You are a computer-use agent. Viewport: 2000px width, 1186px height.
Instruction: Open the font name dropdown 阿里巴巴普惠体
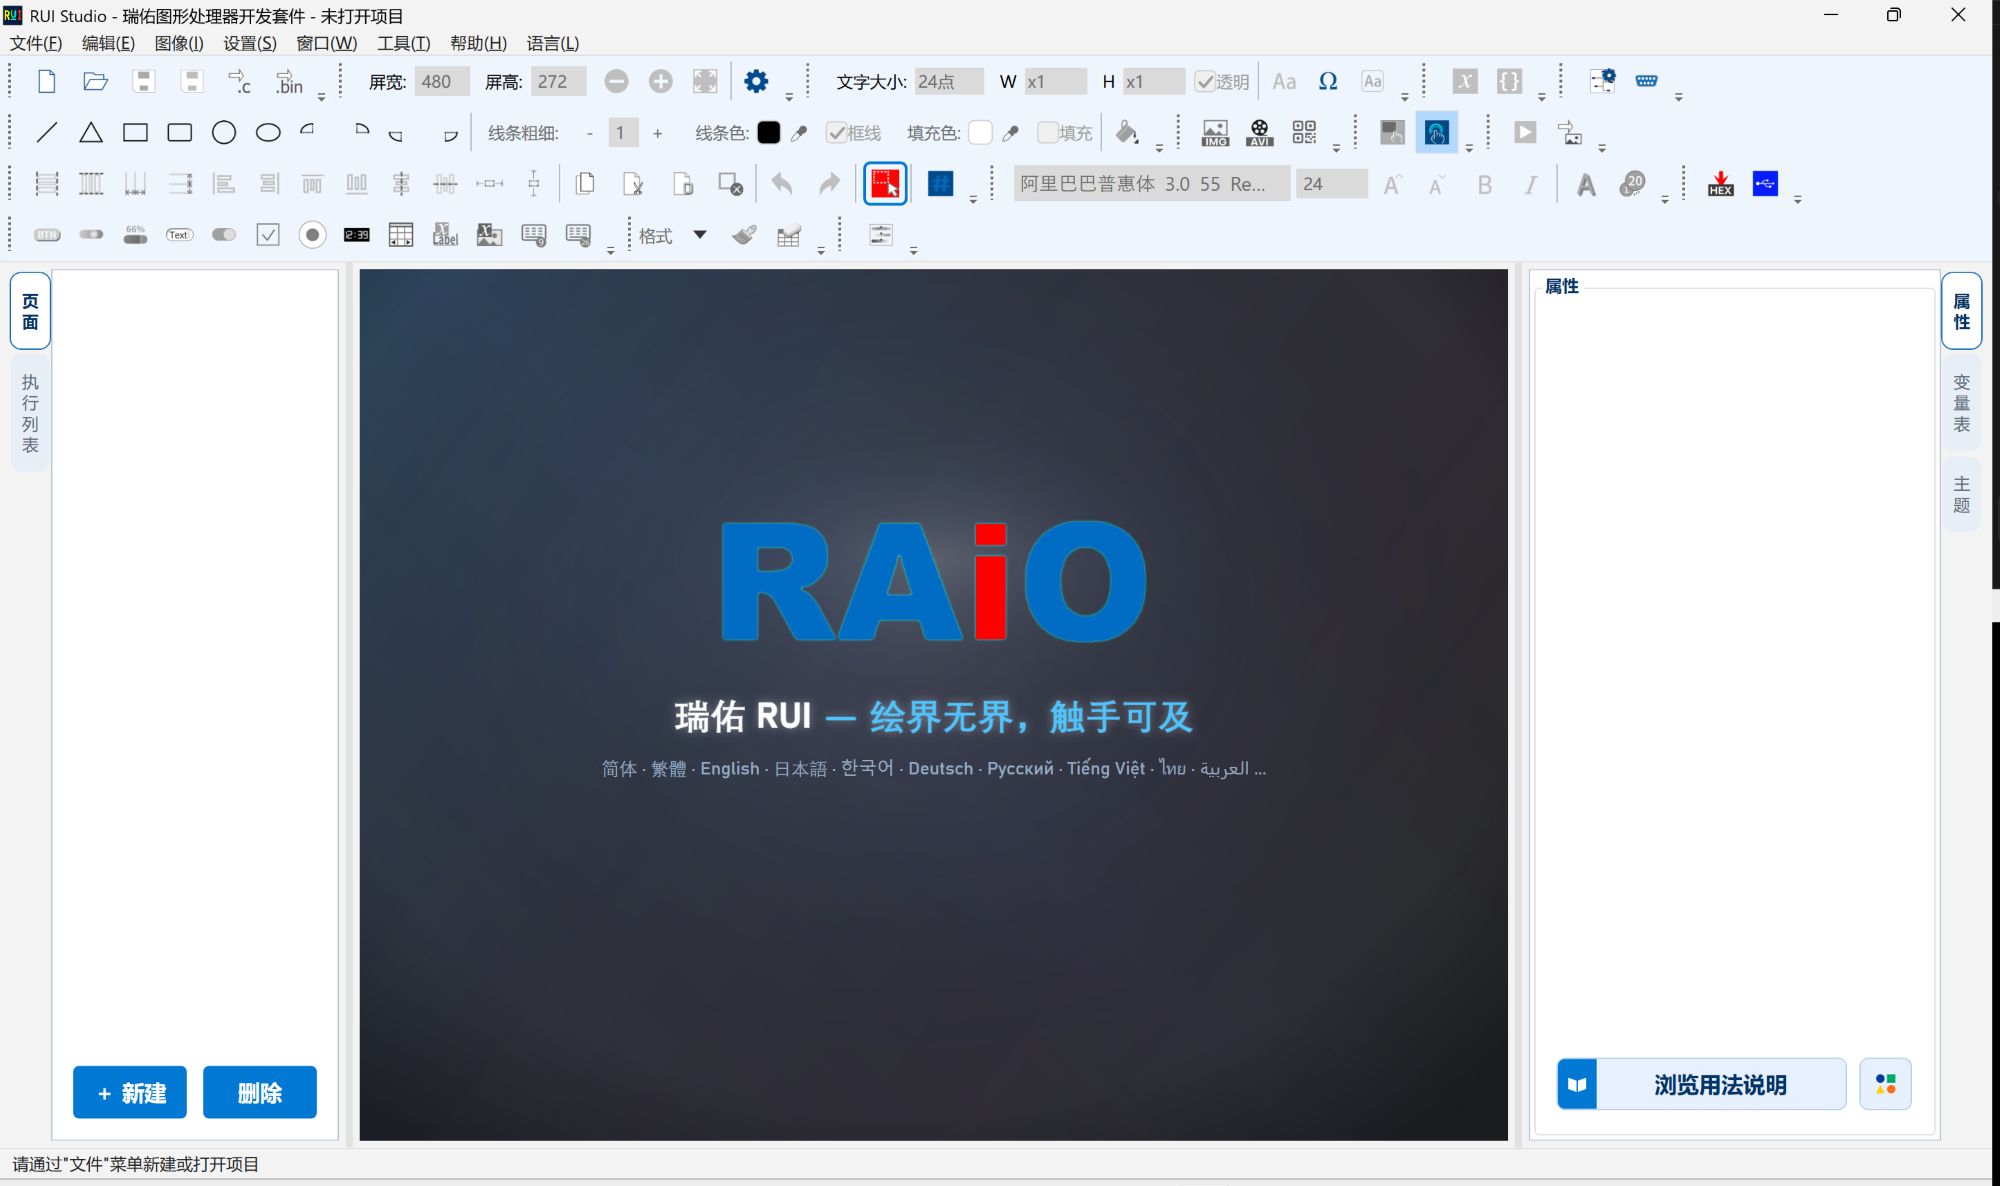1151,184
